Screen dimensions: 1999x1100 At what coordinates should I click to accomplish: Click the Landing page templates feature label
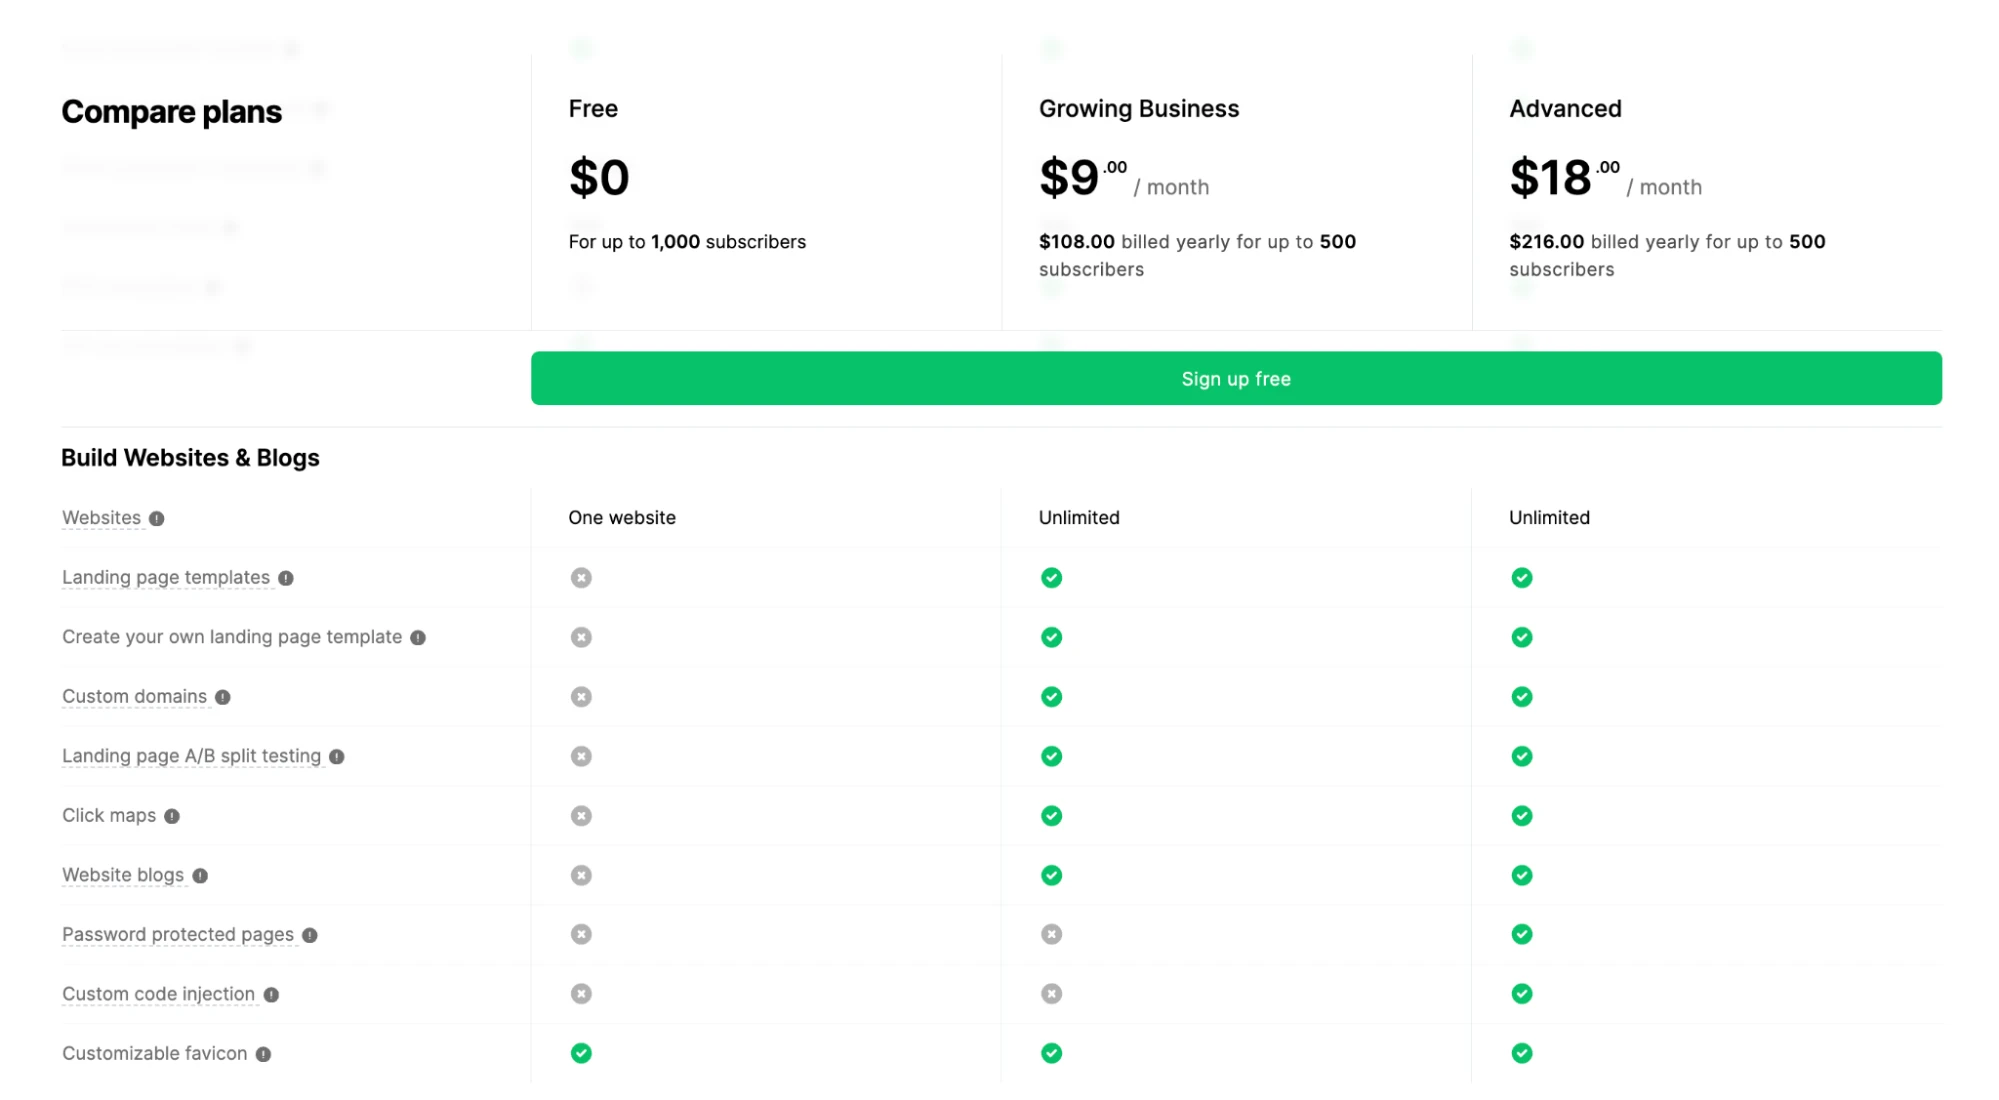click(x=166, y=577)
